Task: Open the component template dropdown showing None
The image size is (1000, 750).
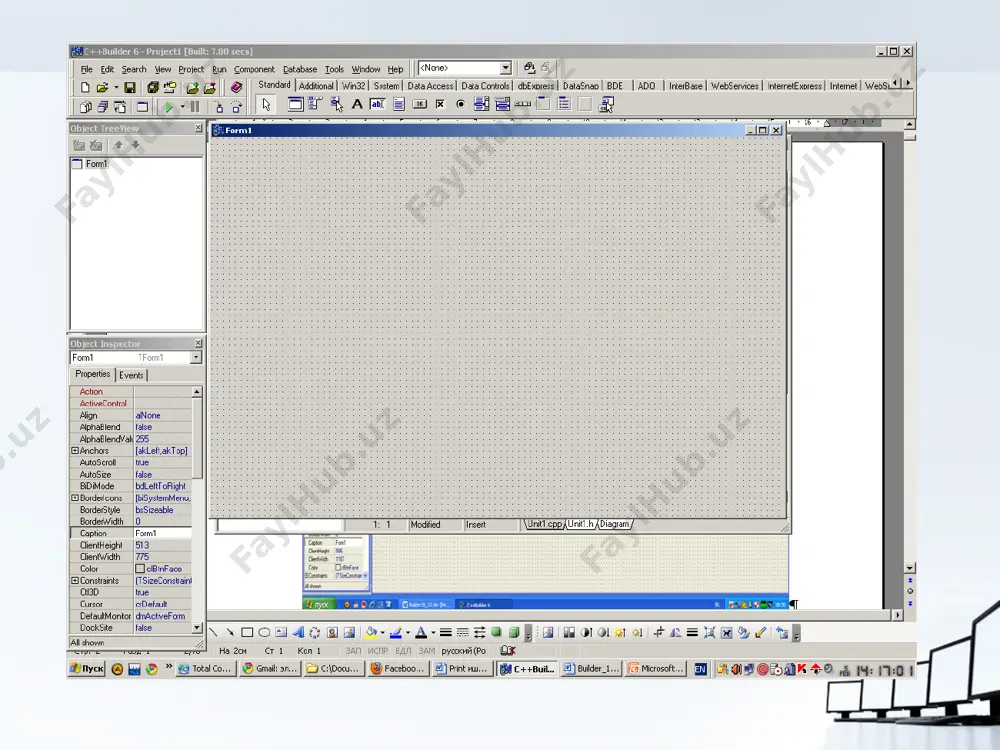Action: pyautogui.click(x=505, y=68)
